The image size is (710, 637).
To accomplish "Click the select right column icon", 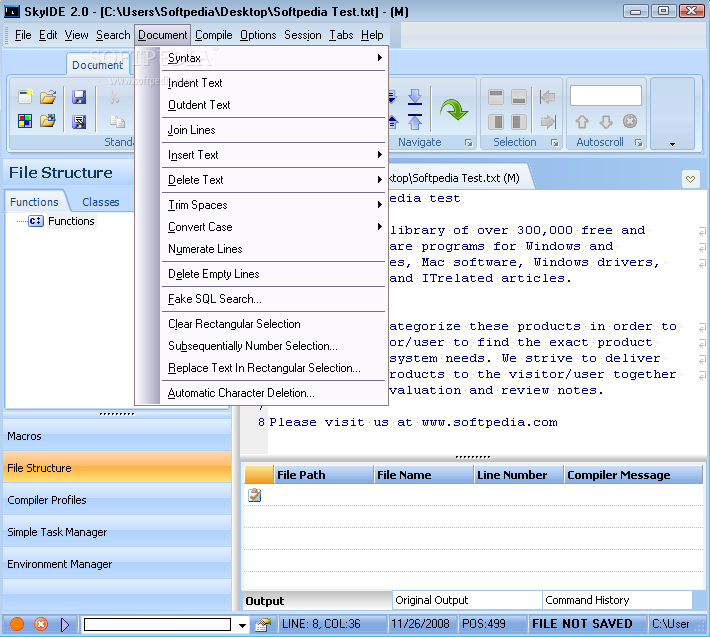I will tap(518, 121).
